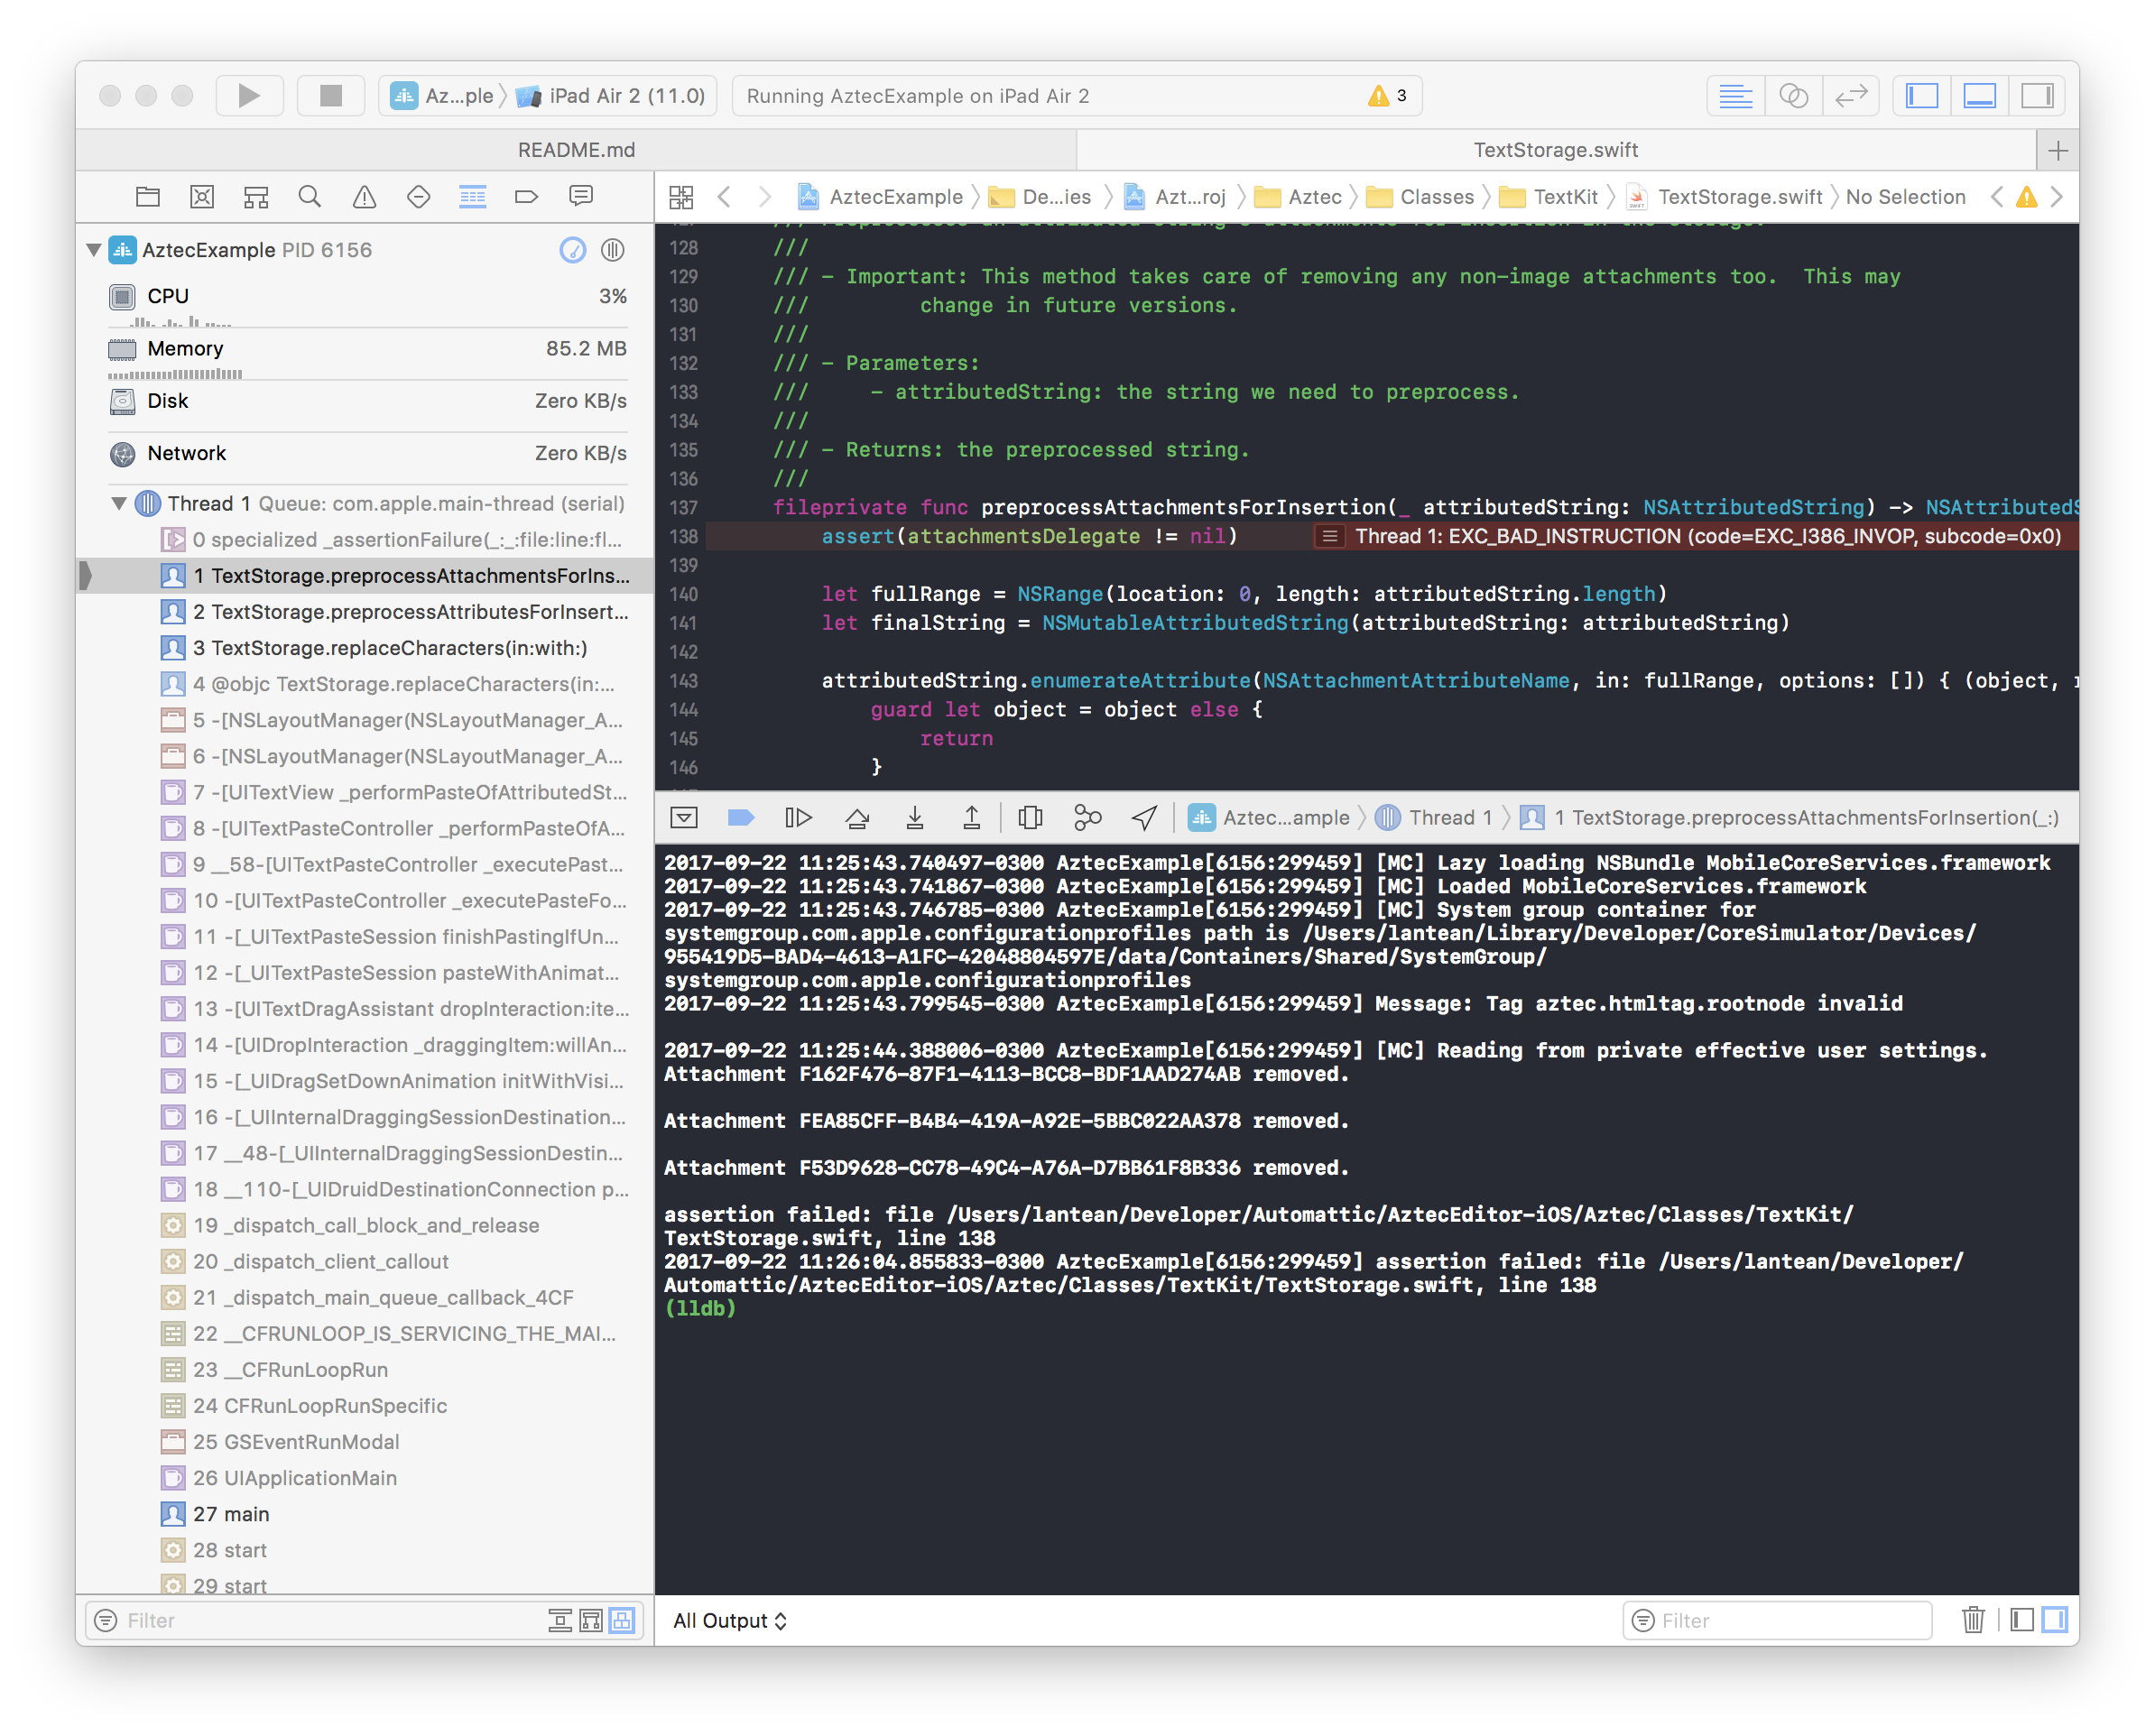Open the issue navigator warning icon
This screenshot has width=2155, height=1736.
pyautogui.click(x=364, y=196)
